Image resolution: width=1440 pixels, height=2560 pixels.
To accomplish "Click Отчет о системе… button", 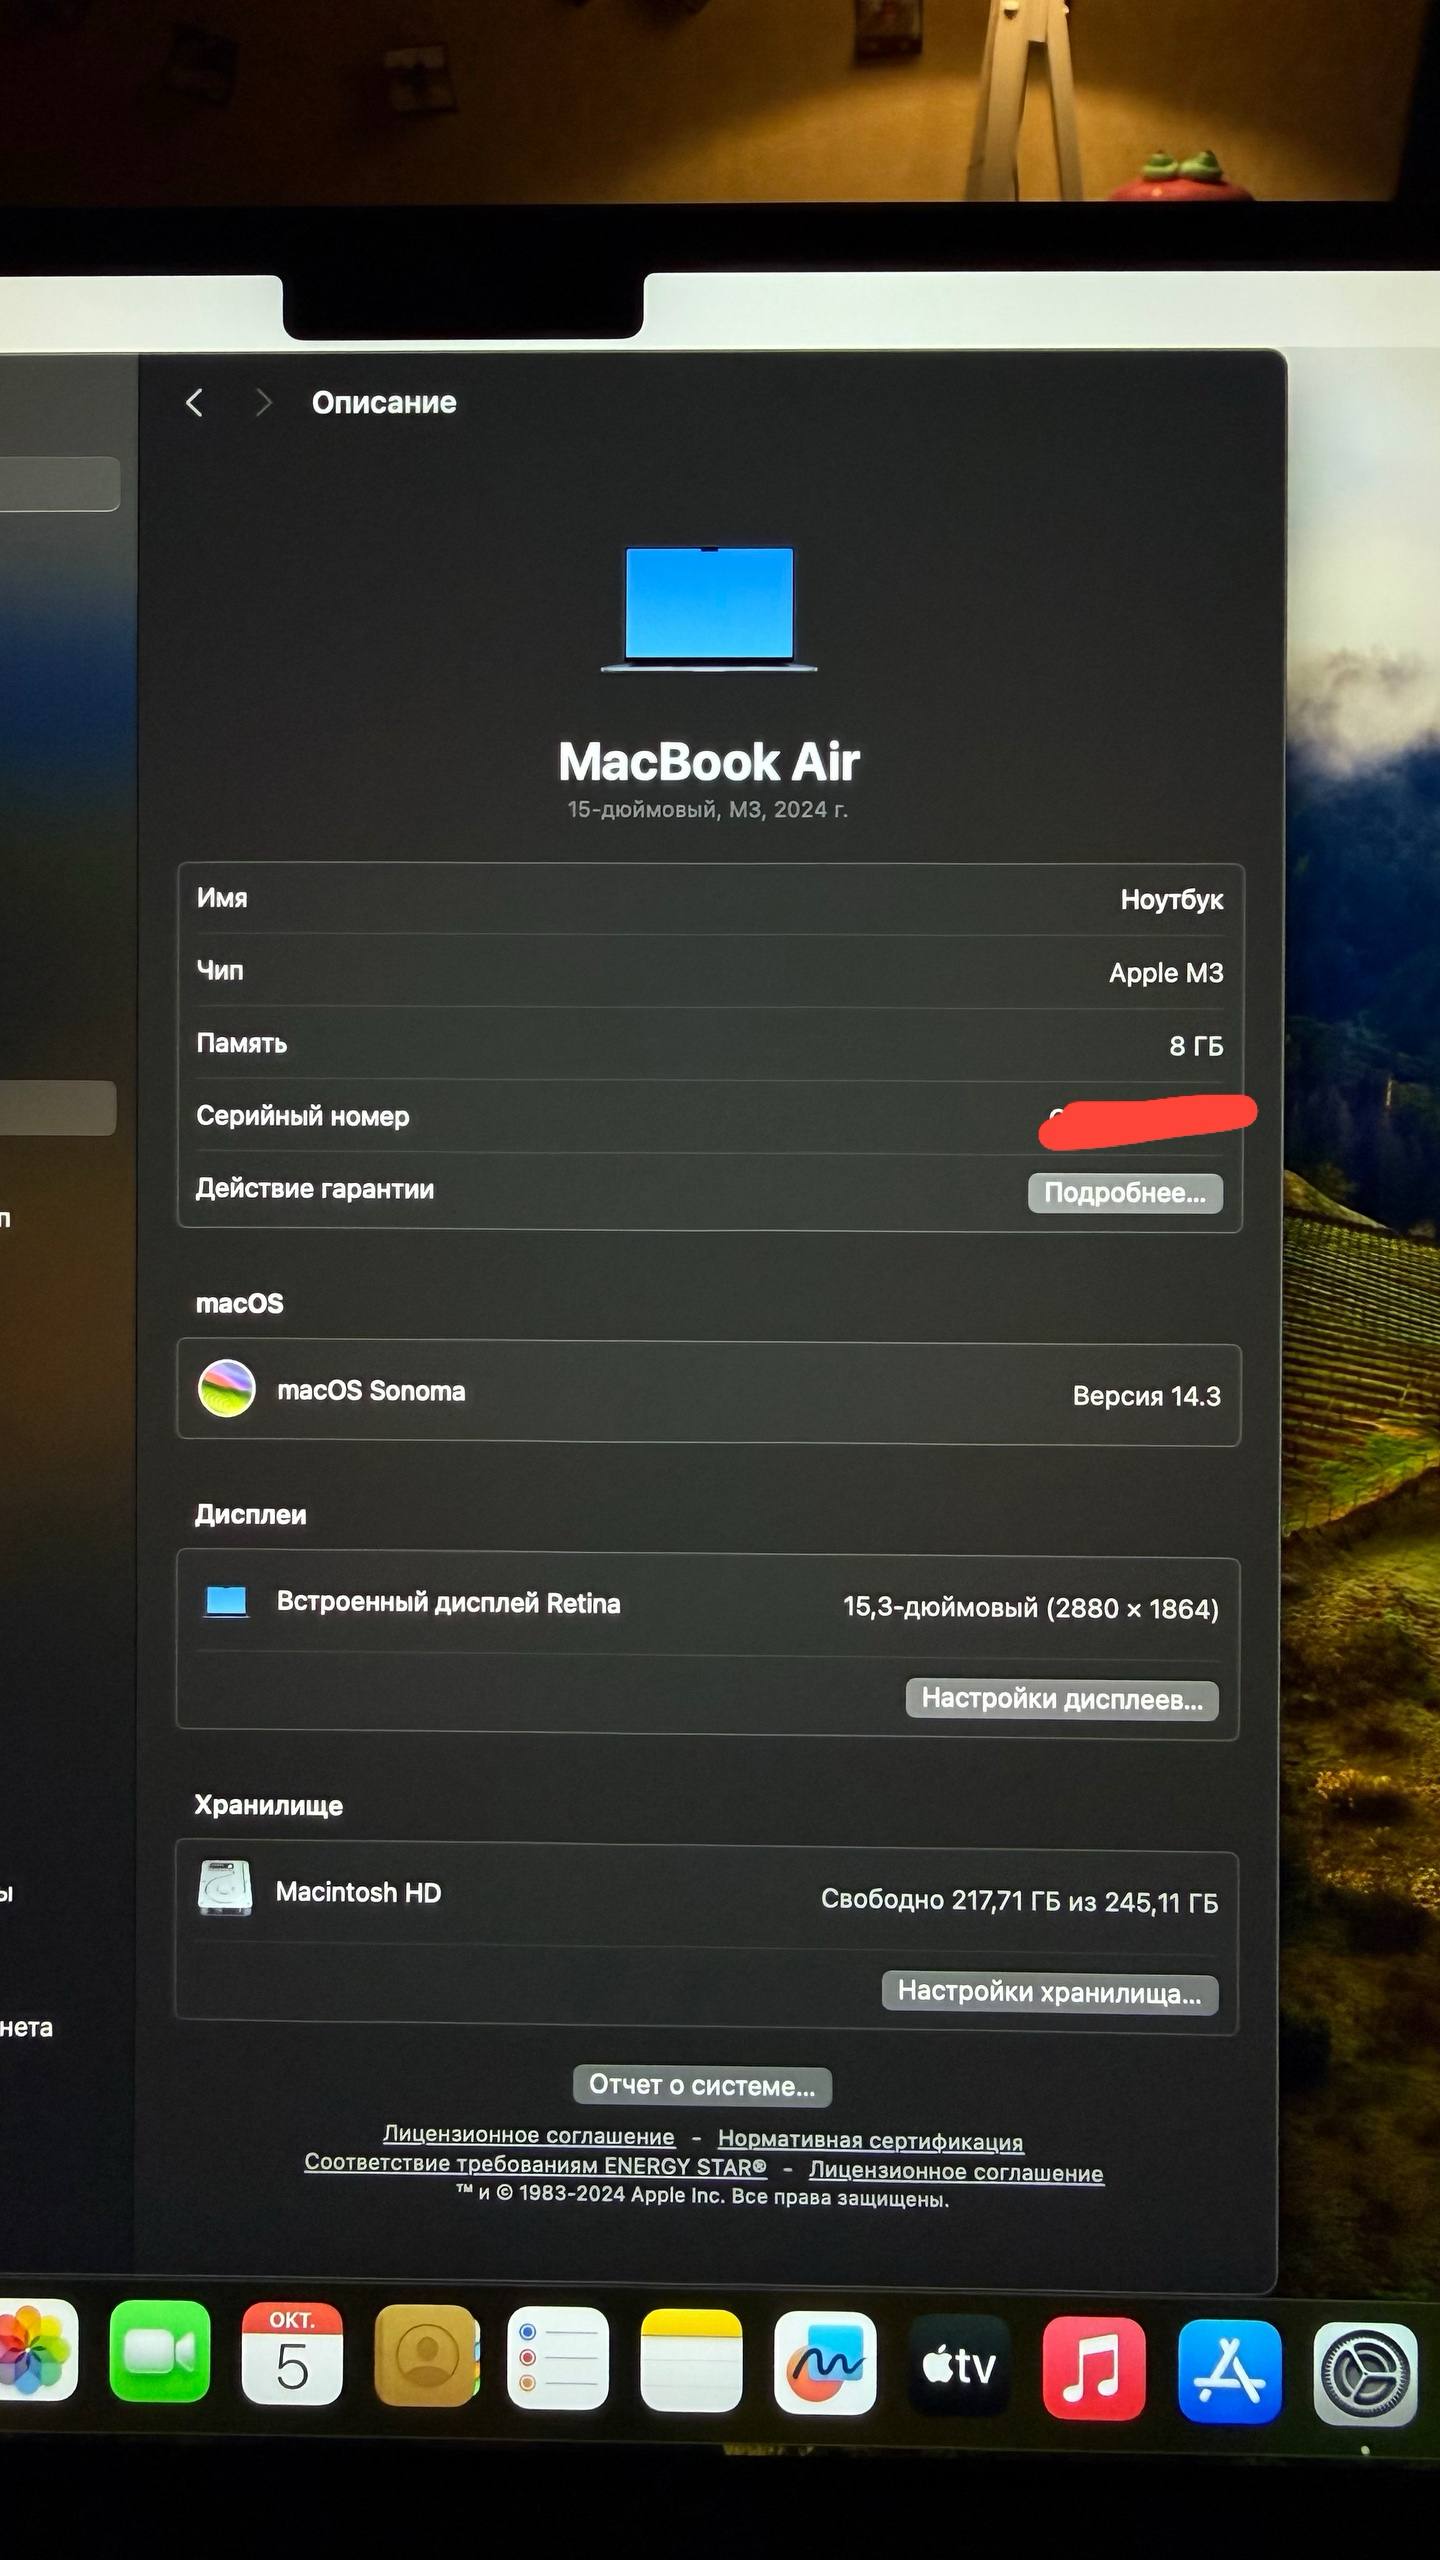I will point(702,2085).
